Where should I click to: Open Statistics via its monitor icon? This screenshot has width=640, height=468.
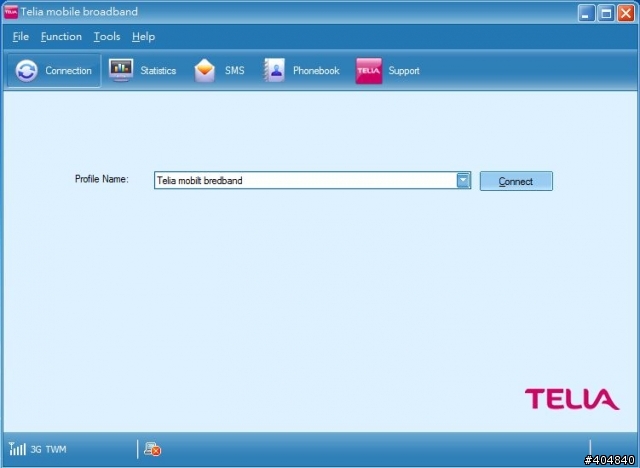[121, 70]
